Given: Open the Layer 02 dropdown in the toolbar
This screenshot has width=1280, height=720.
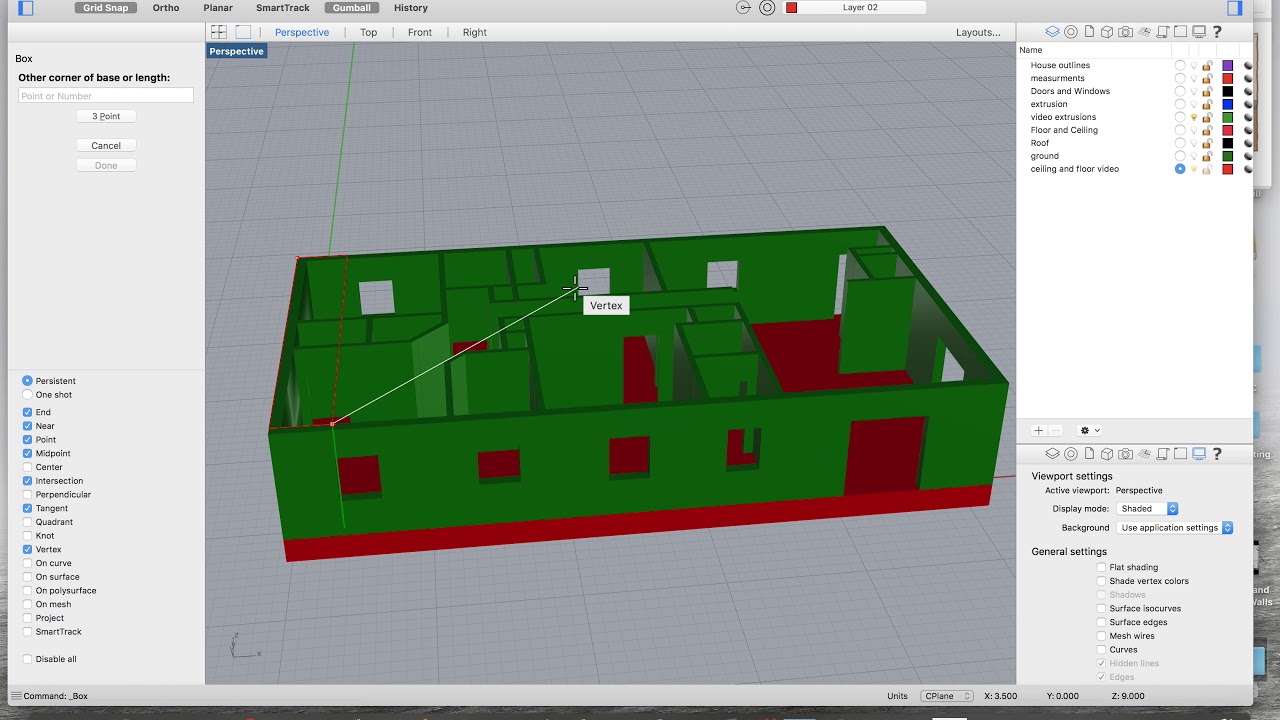Looking at the screenshot, I should pyautogui.click(x=854, y=8).
